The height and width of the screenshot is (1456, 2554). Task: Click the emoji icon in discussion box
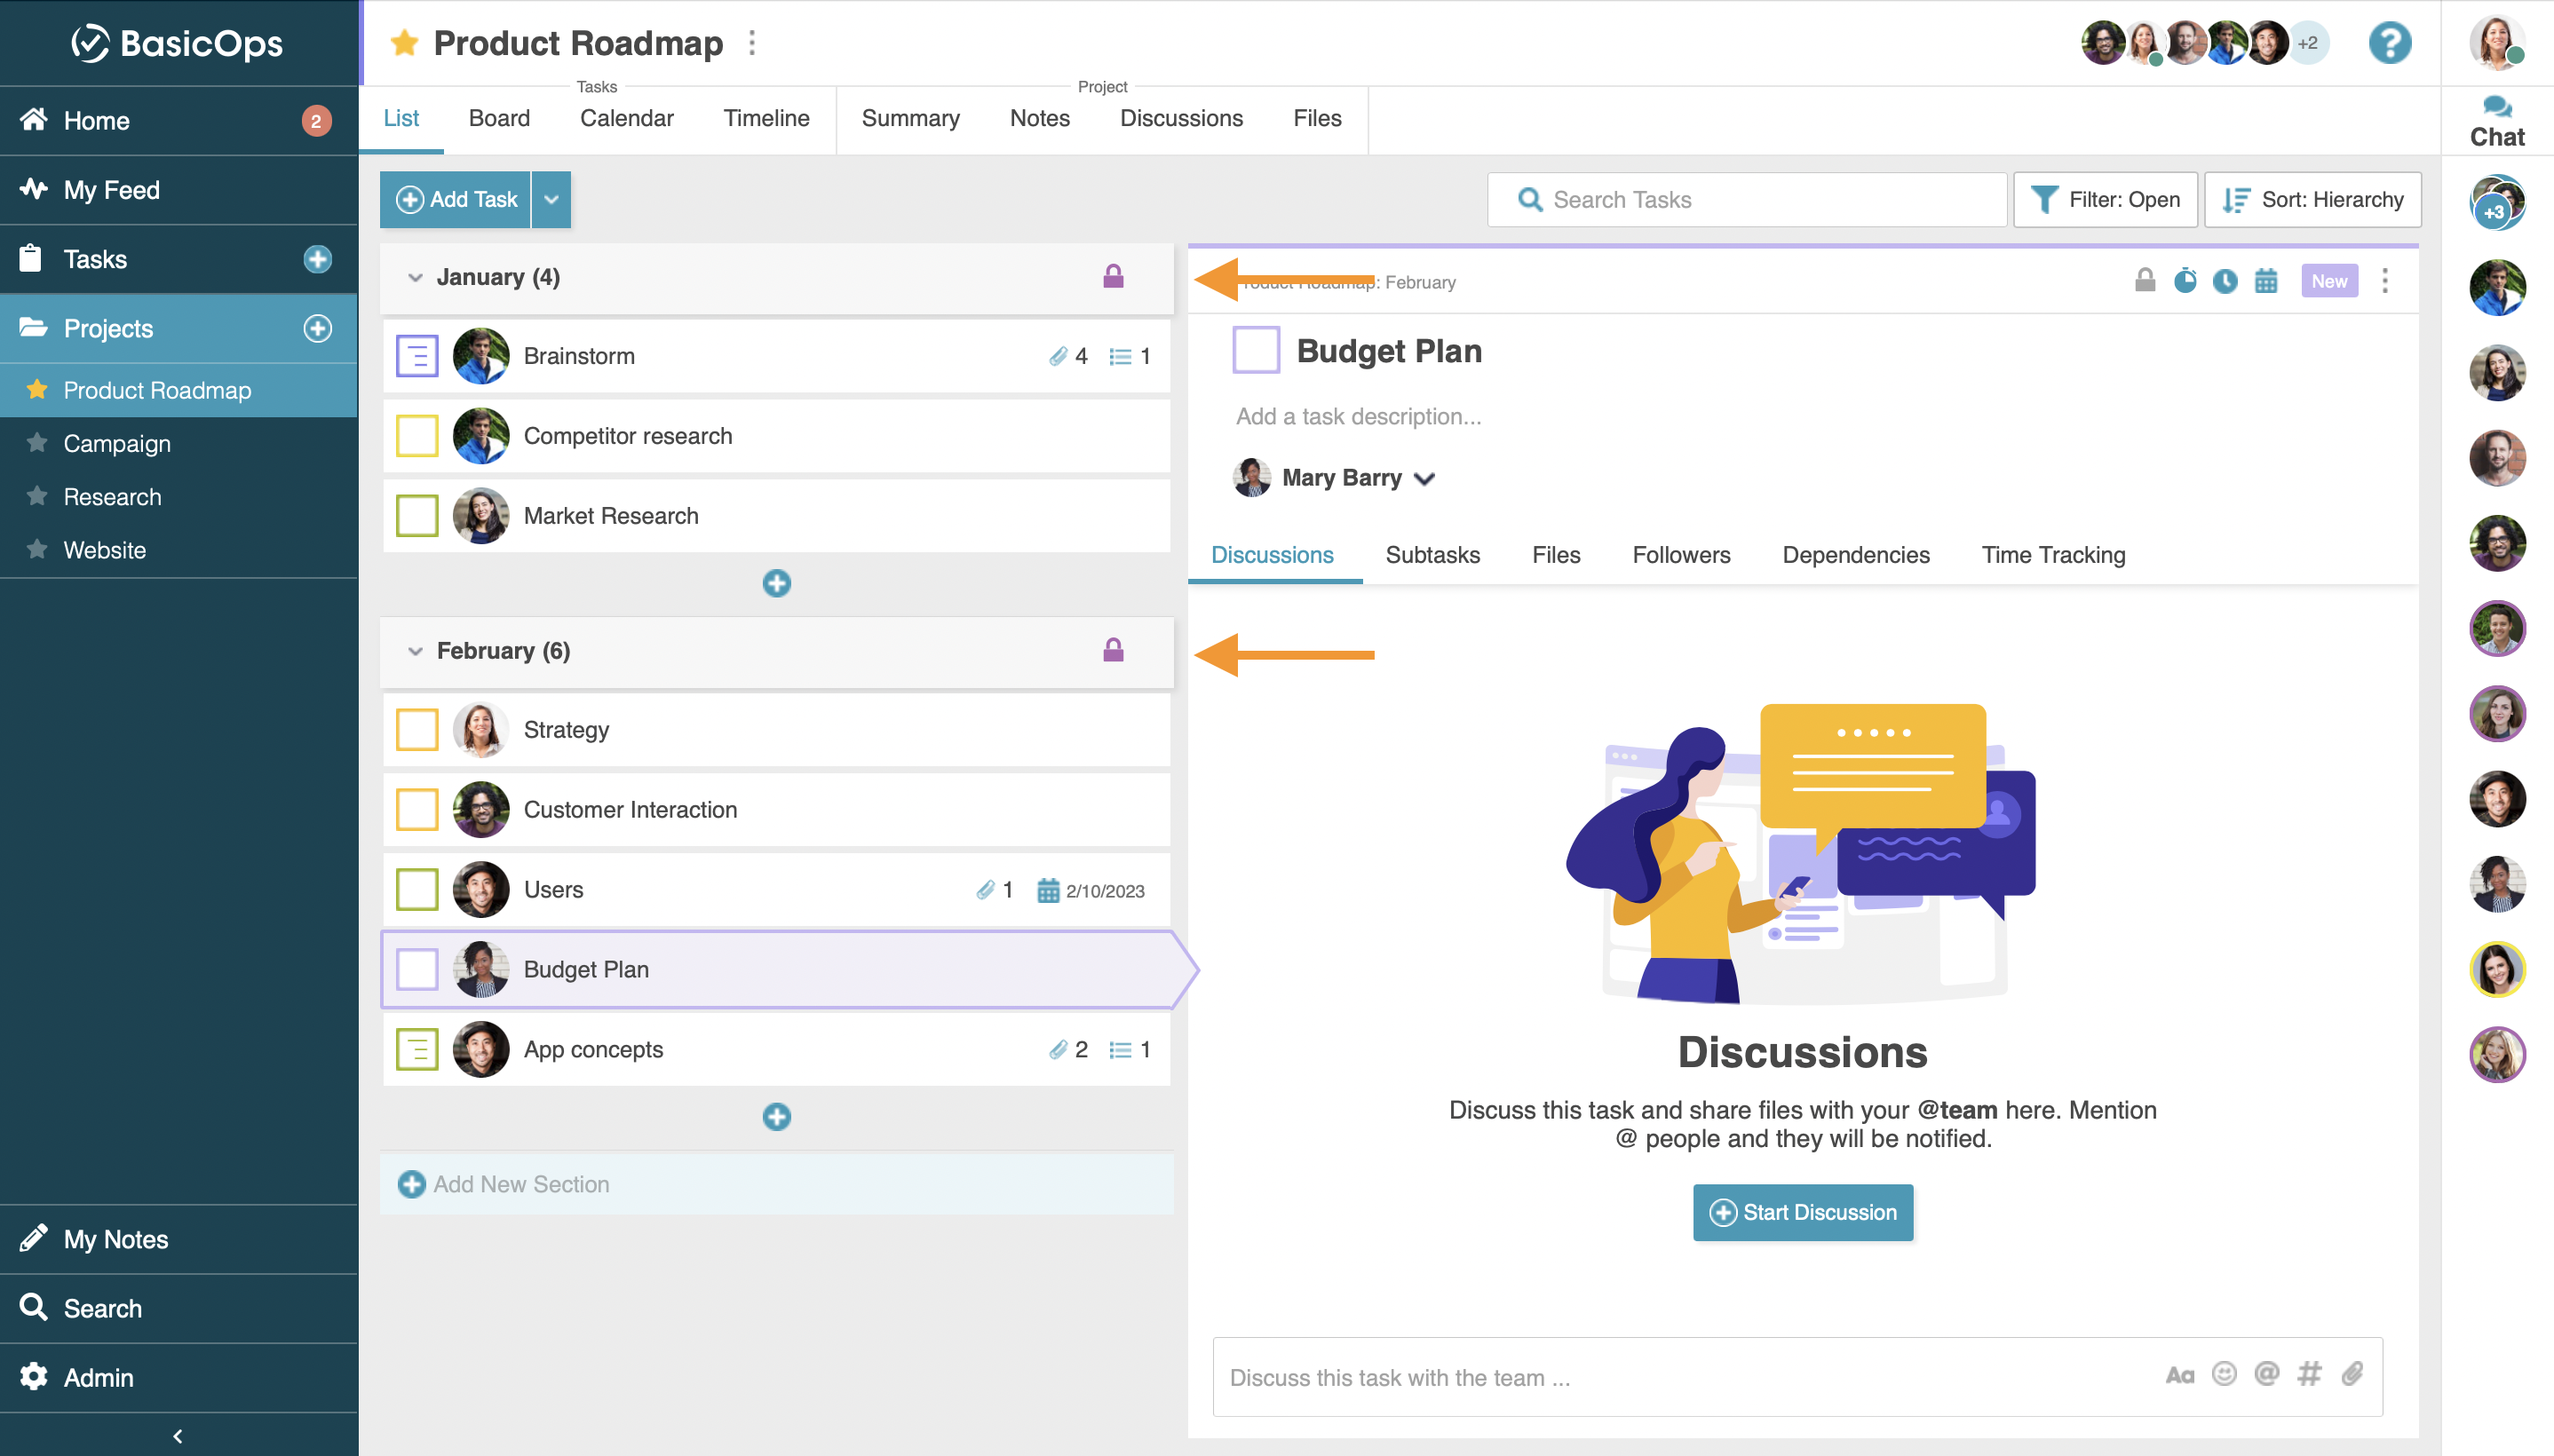pyautogui.click(x=2223, y=1373)
